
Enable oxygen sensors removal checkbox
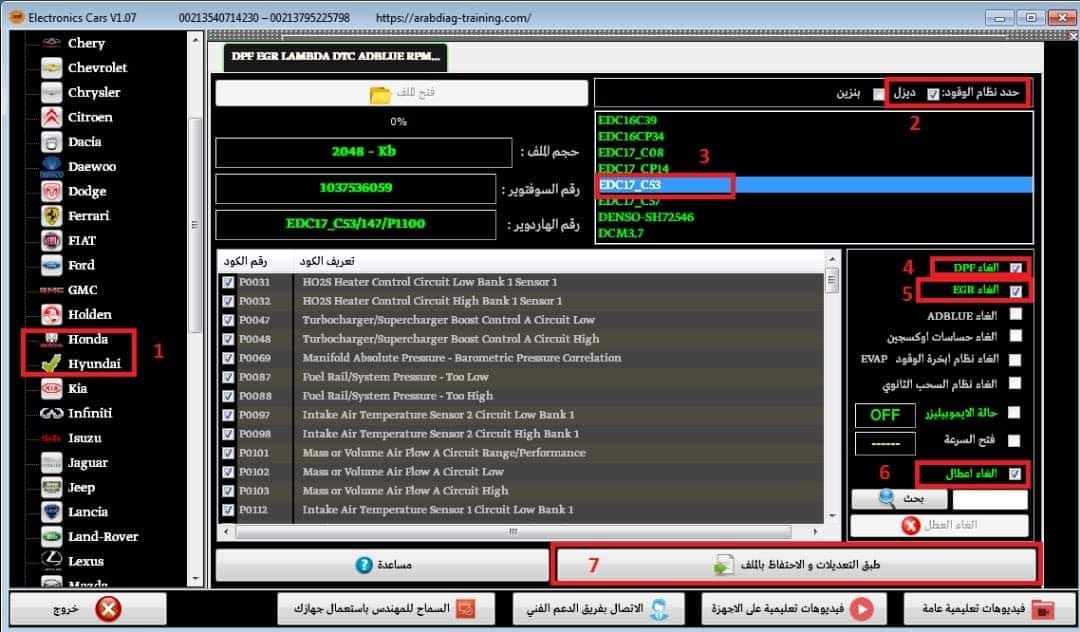[x=1015, y=336]
